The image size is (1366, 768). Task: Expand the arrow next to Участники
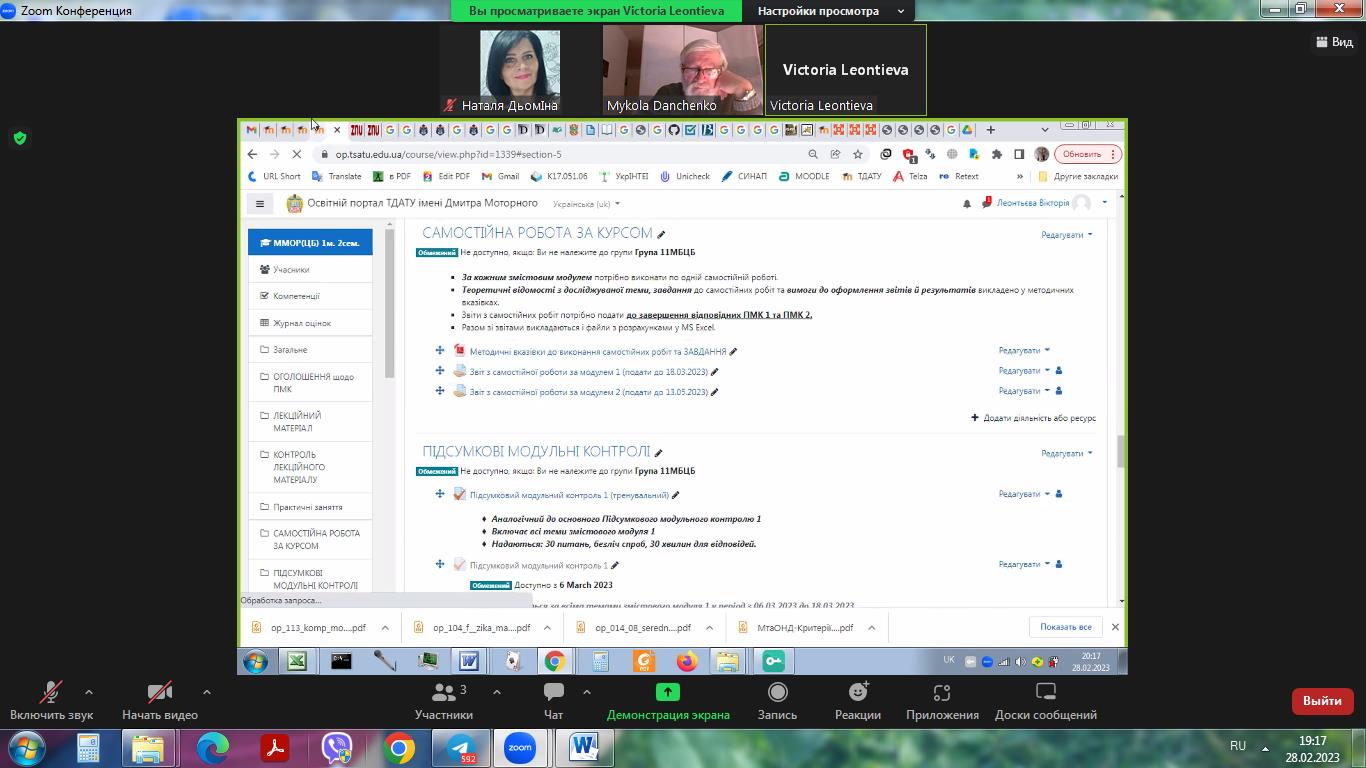coord(496,692)
